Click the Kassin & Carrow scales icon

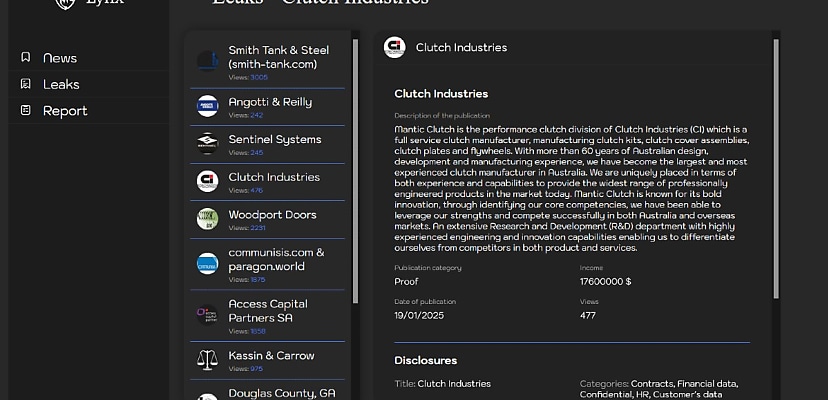point(208,360)
